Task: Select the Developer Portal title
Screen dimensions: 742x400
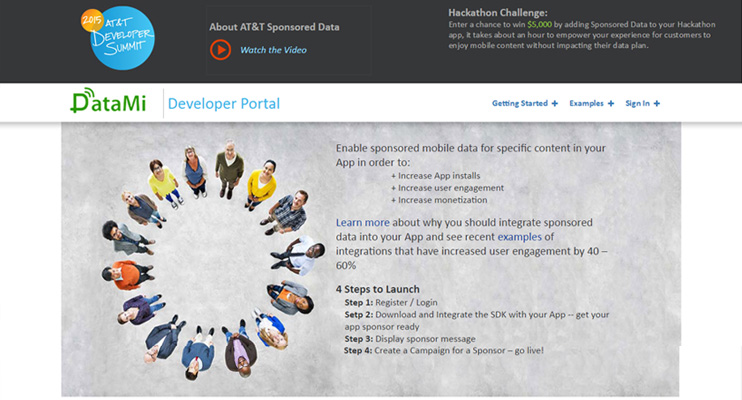Action: pyautogui.click(x=223, y=104)
